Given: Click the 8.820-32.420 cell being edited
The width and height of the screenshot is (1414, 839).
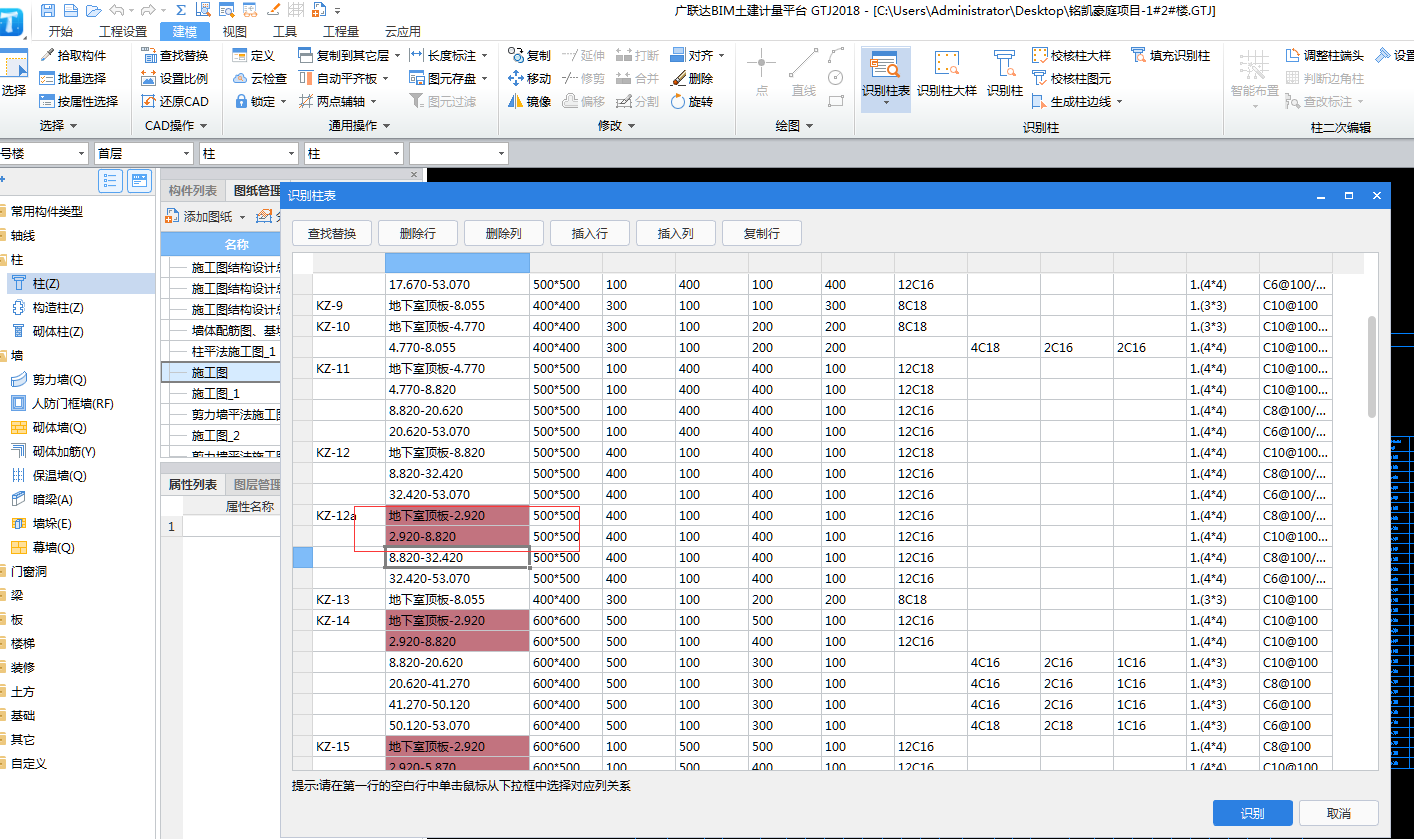Looking at the screenshot, I should (457, 558).
